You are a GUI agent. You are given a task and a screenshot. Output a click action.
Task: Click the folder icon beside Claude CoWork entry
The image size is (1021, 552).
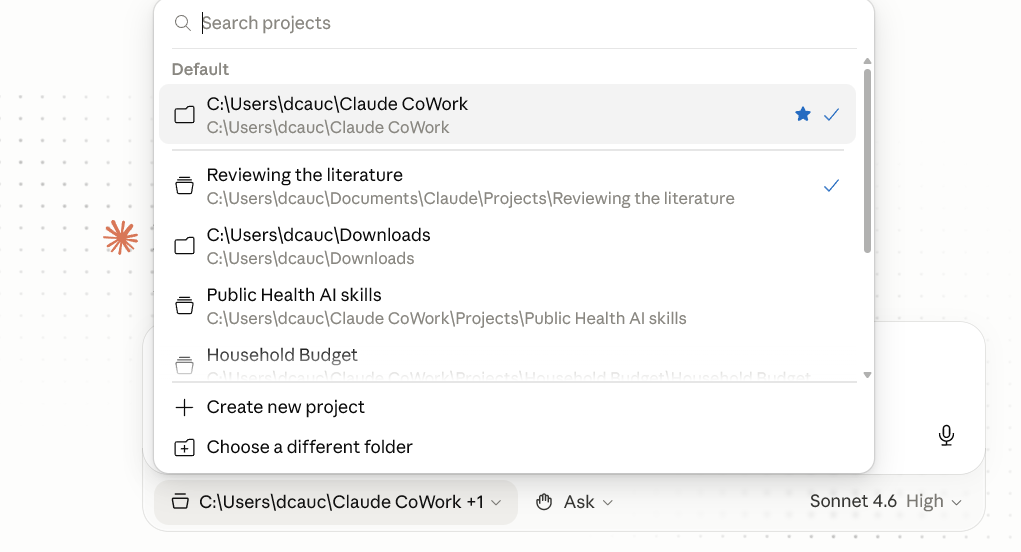pos(184,115)
